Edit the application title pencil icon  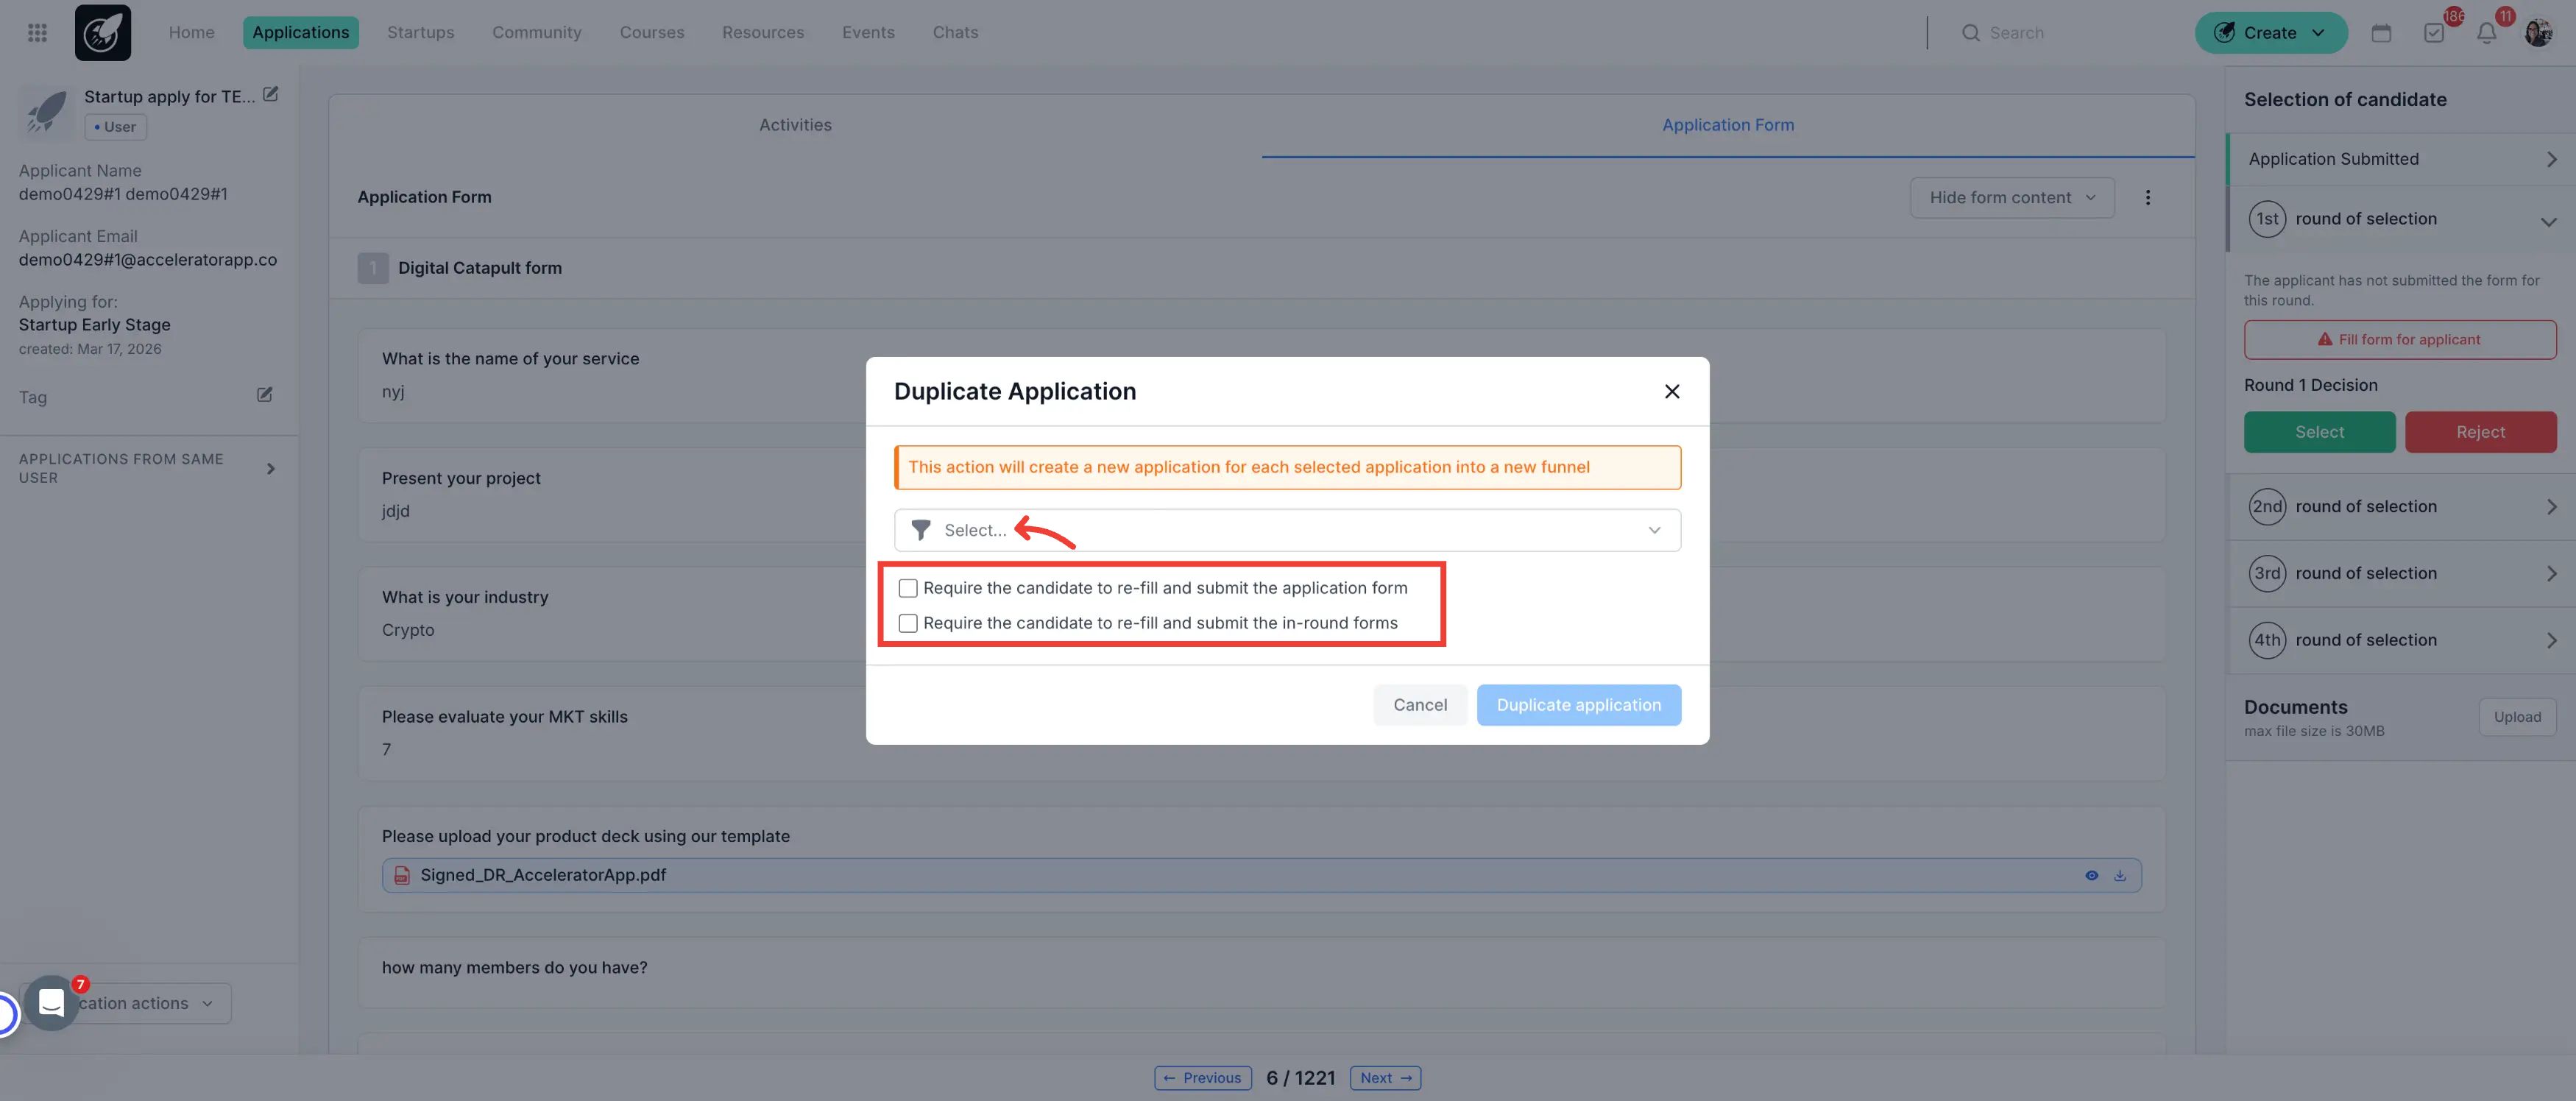pos(270,94)
